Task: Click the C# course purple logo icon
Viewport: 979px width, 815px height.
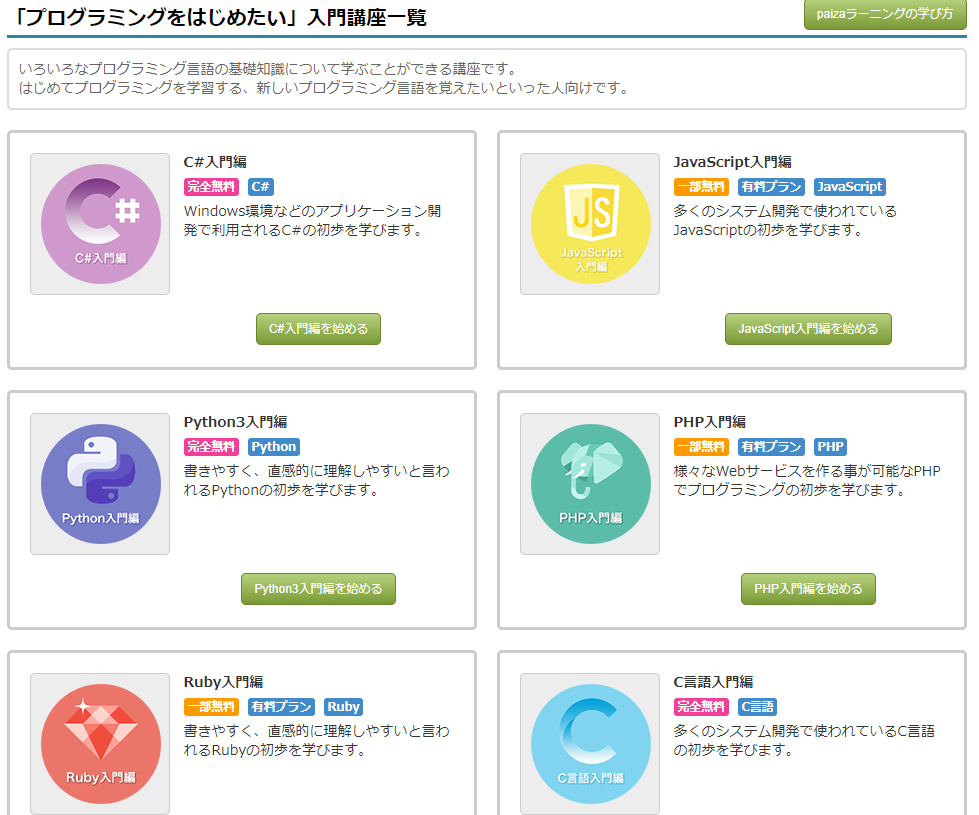Action: [x=100, y=224]
